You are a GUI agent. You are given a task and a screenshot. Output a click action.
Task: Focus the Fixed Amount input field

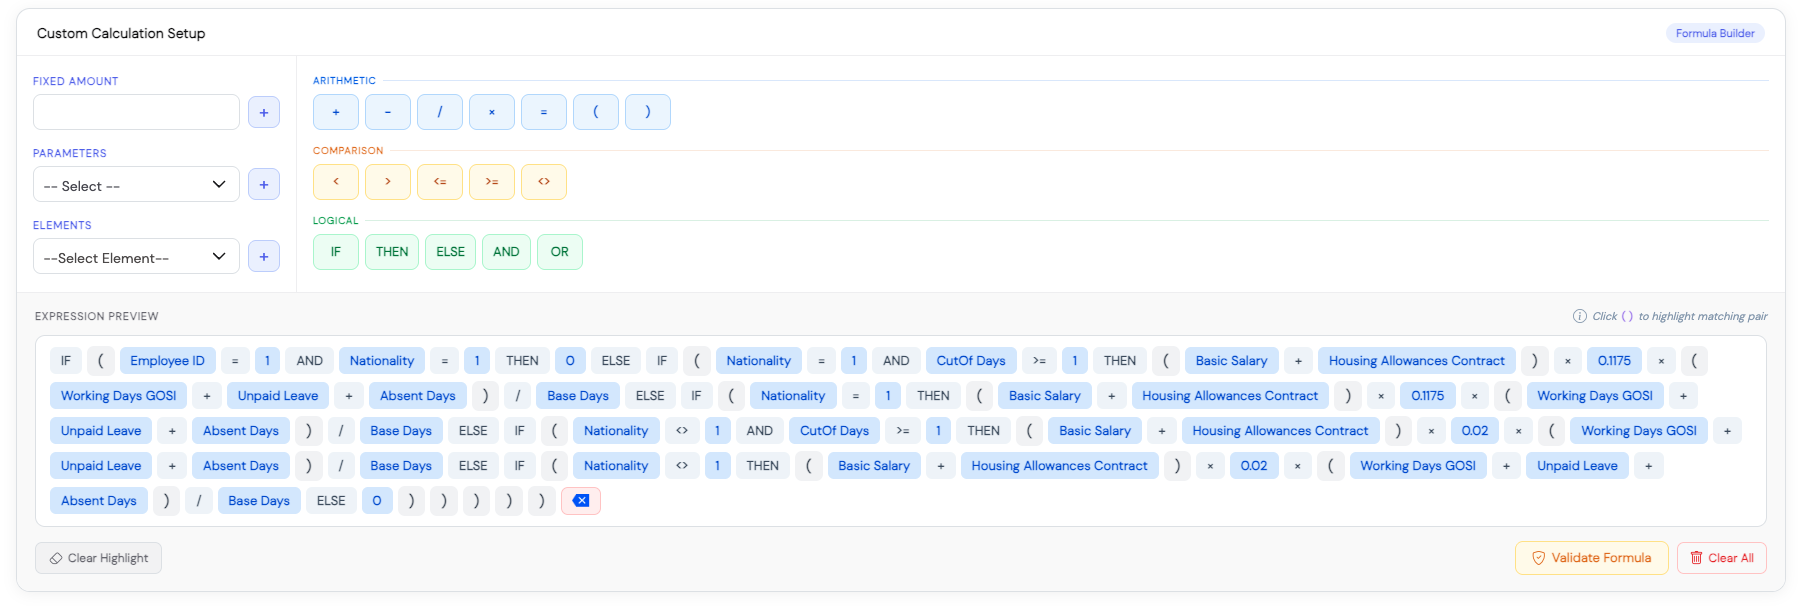tap(136, 112)
